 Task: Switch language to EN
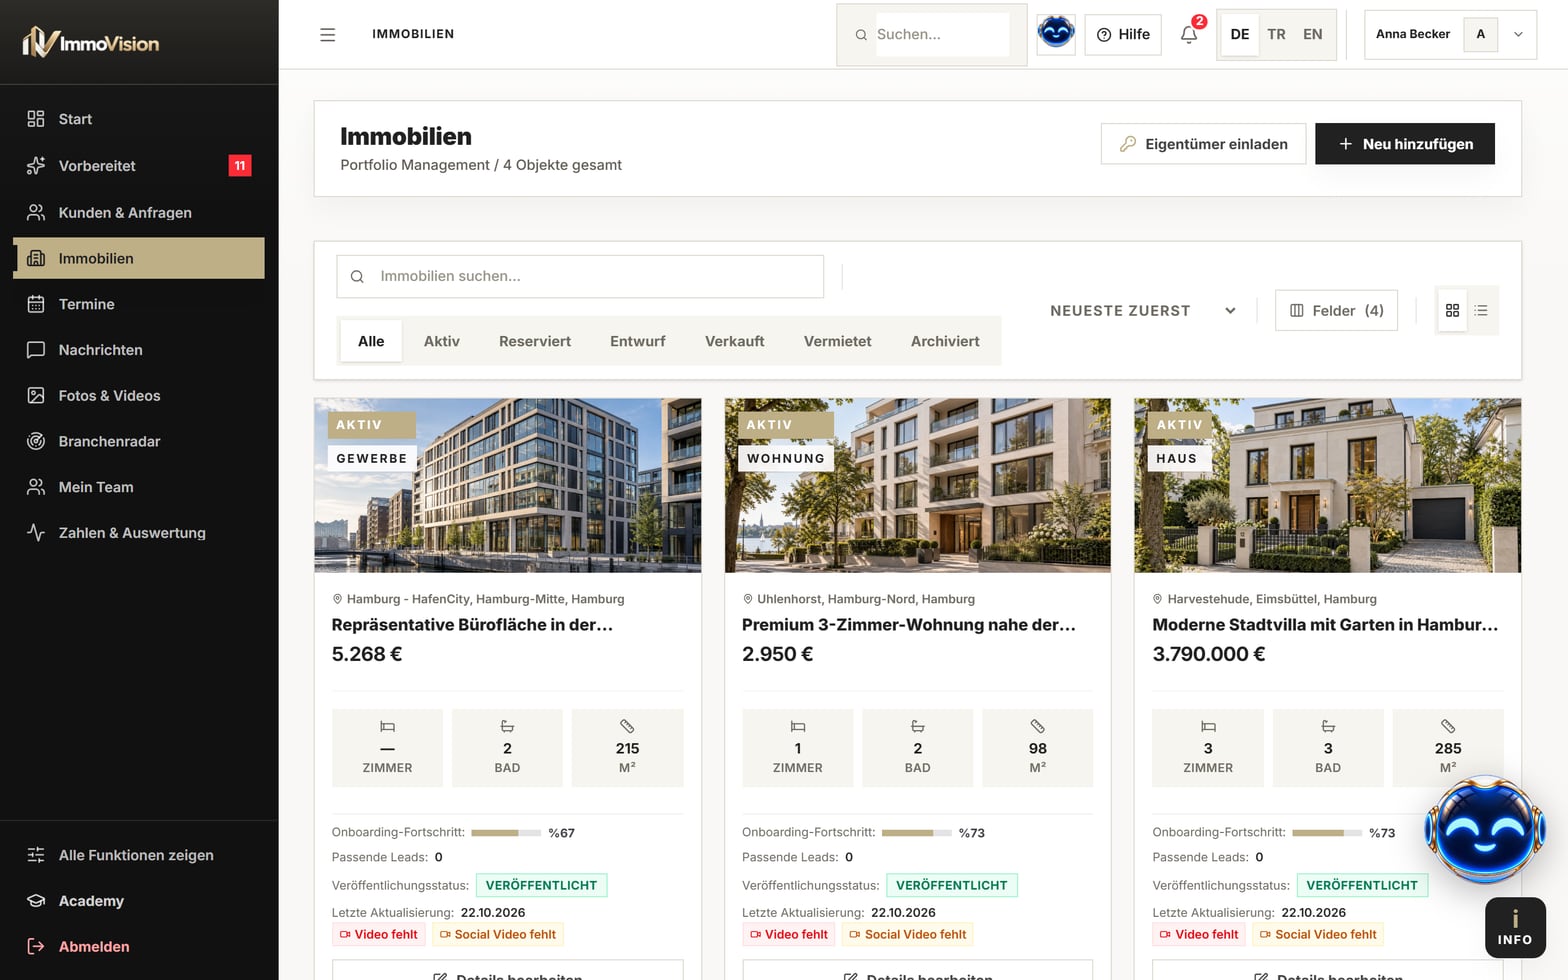[x=1313, y=34]
